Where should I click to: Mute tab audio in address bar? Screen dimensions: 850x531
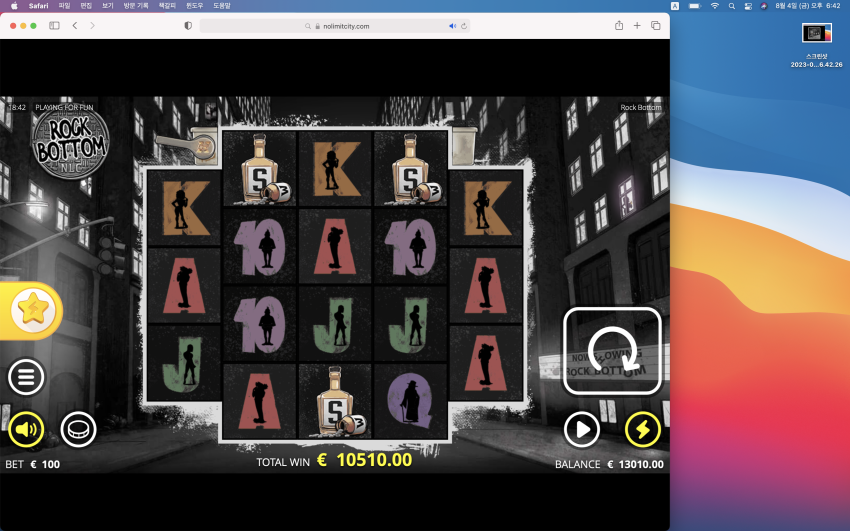pyautogui.click(x=452, y=26)
